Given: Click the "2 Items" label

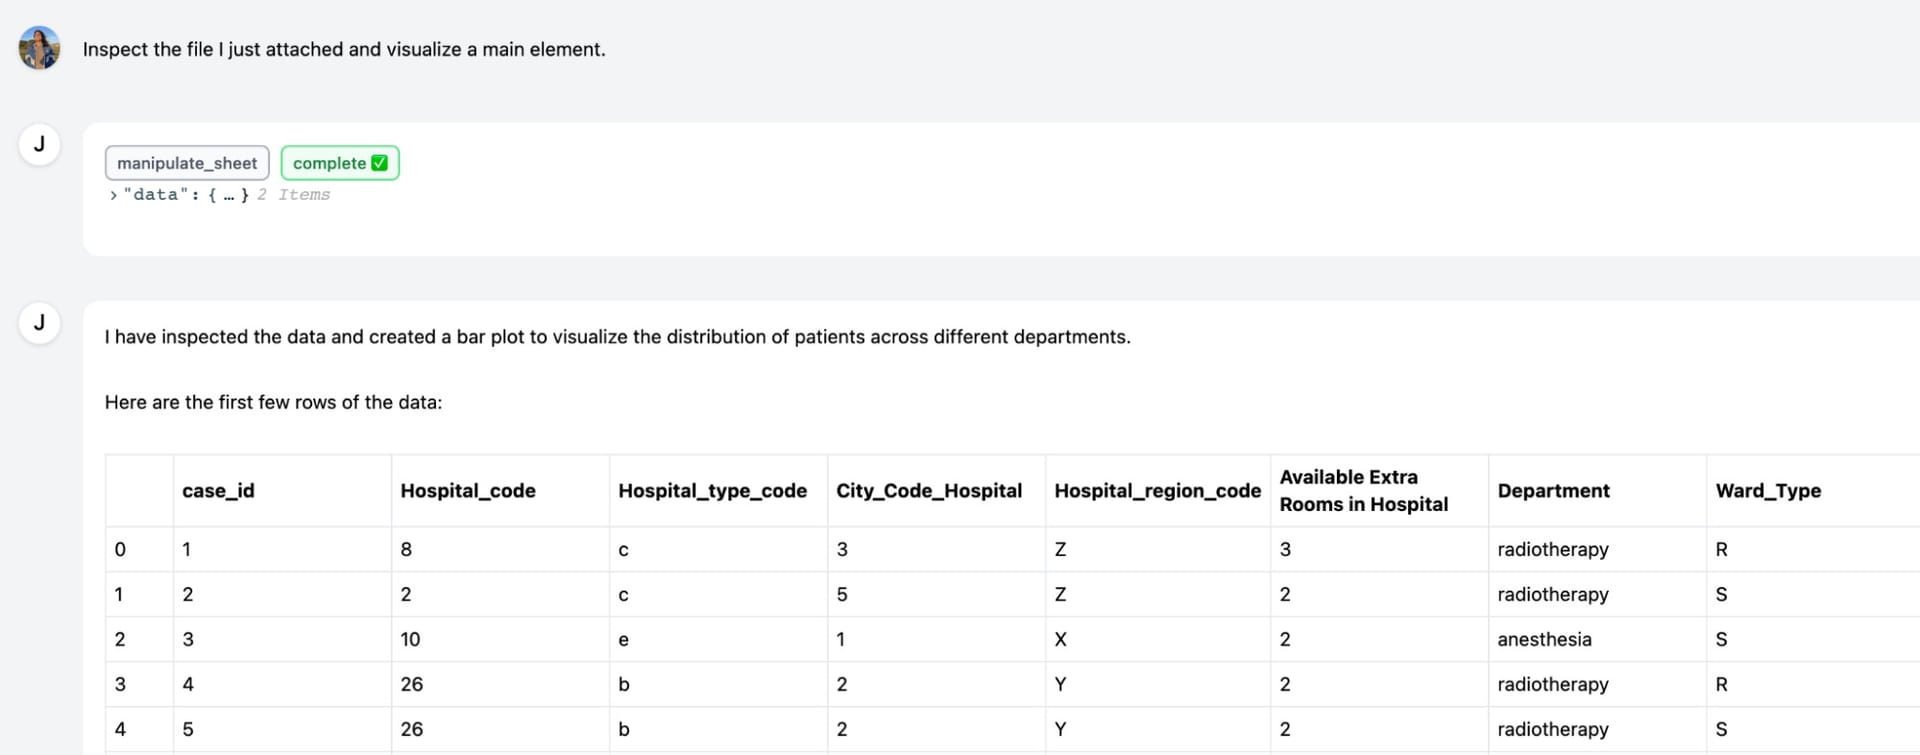Looking at the screenshot, I should 293,195.
